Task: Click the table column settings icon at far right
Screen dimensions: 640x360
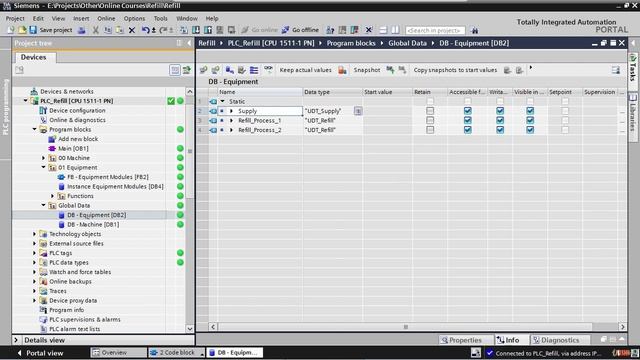Action: [616, 70]
